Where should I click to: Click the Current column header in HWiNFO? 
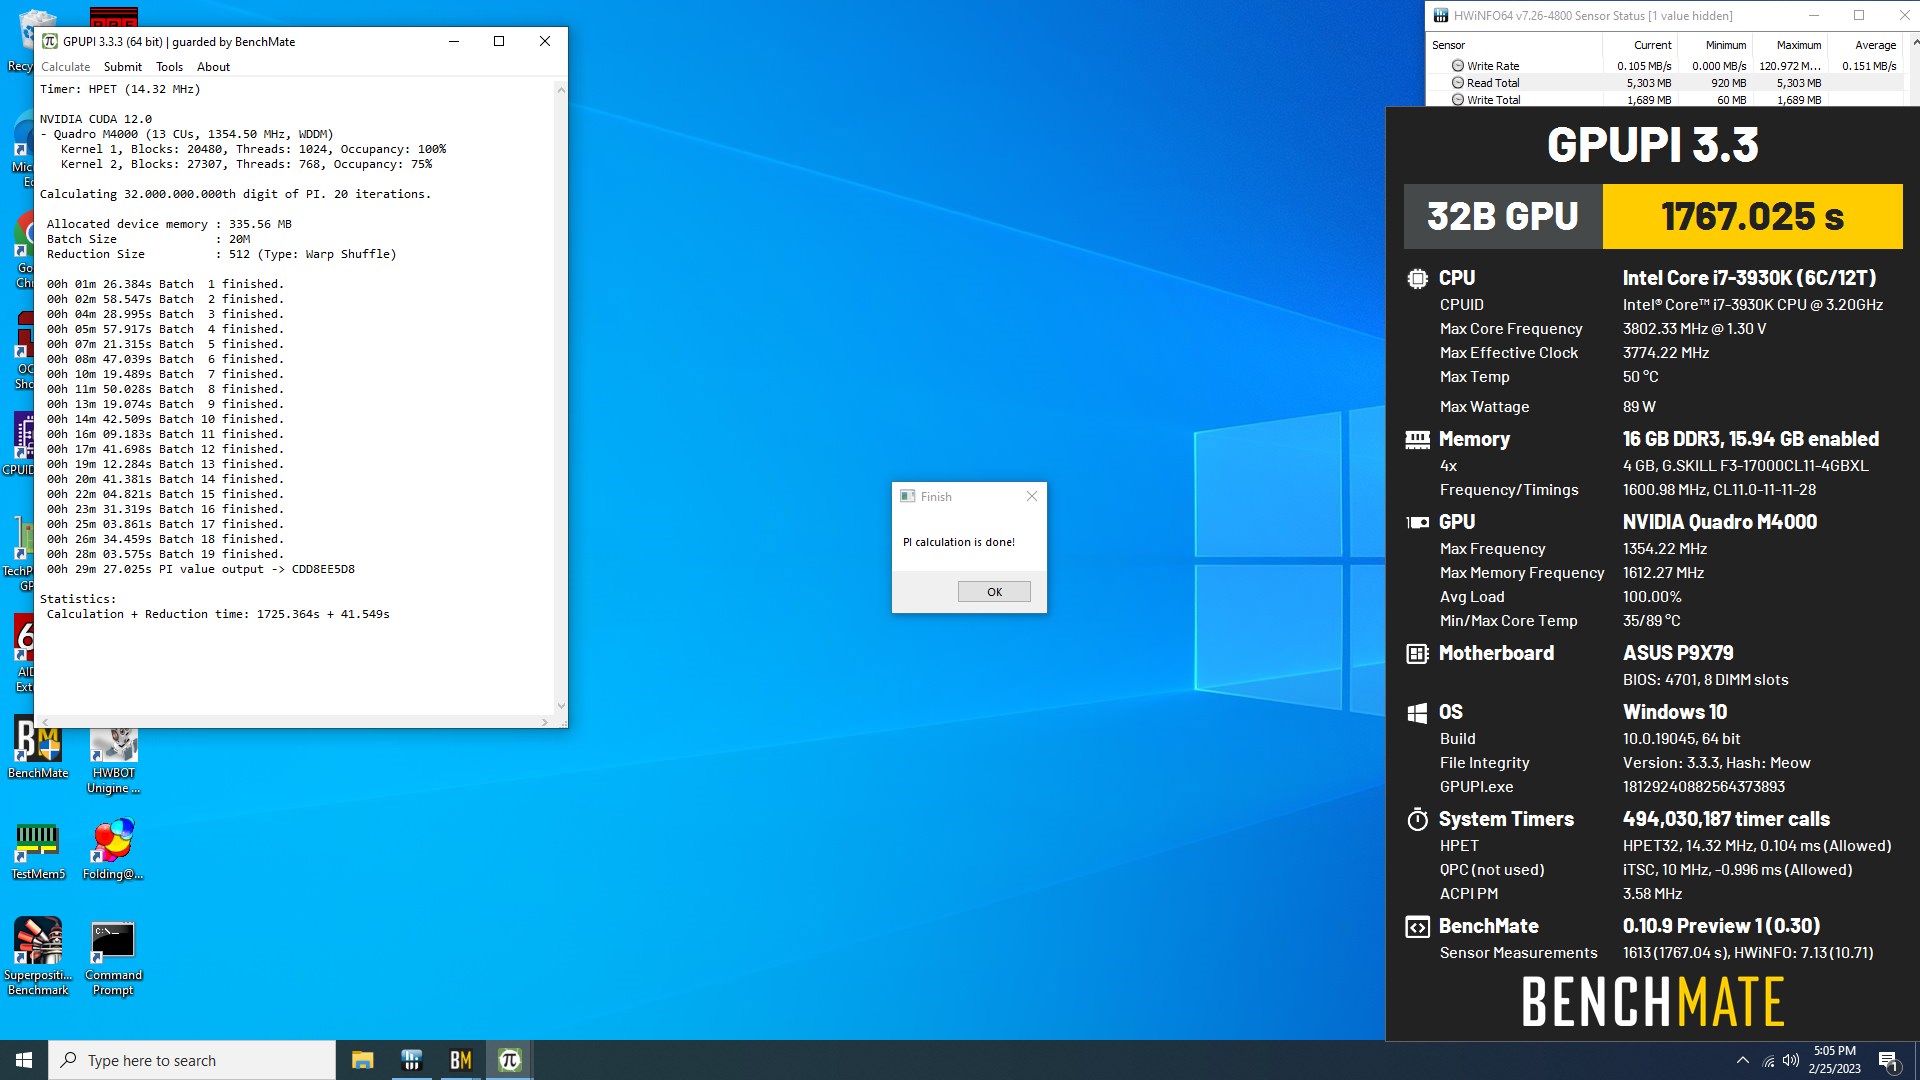[1652, 45]
